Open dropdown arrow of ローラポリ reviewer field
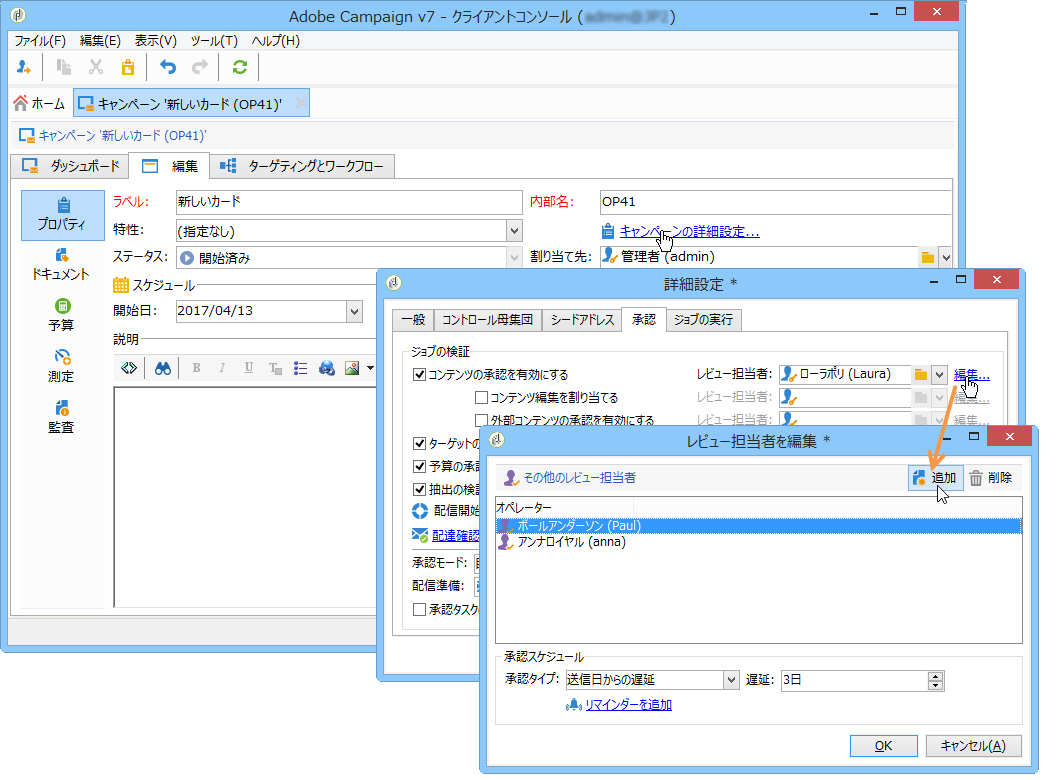Image resolution: width=1058 pixels, height=780 pixels. (939, 374)
